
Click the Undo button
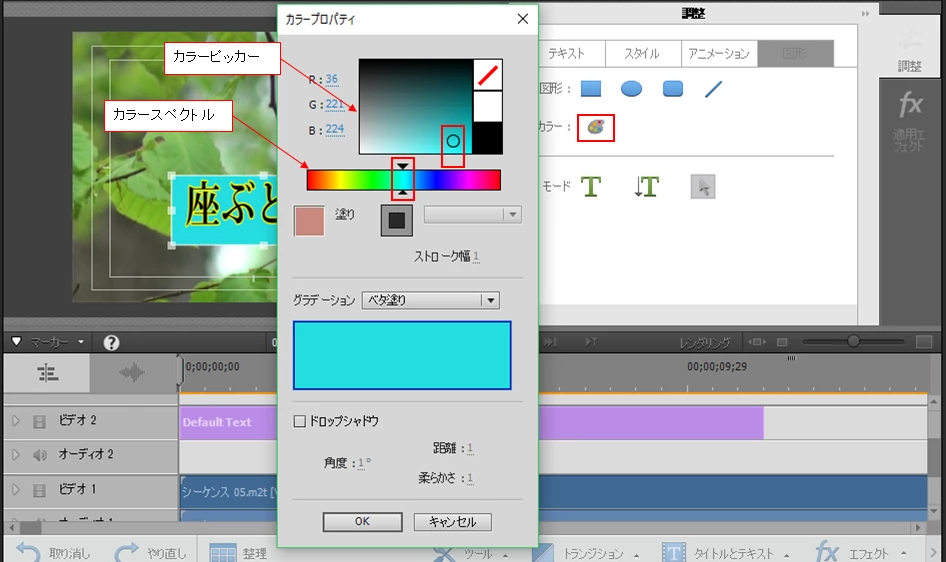click(53, 552)
